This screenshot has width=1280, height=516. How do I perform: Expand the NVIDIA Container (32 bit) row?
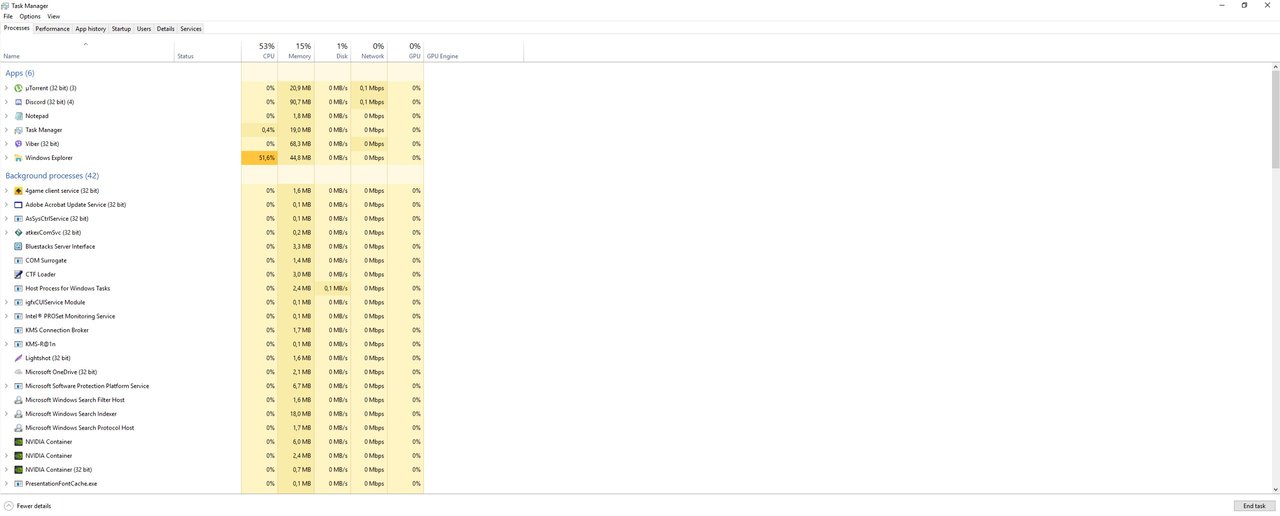6,469
